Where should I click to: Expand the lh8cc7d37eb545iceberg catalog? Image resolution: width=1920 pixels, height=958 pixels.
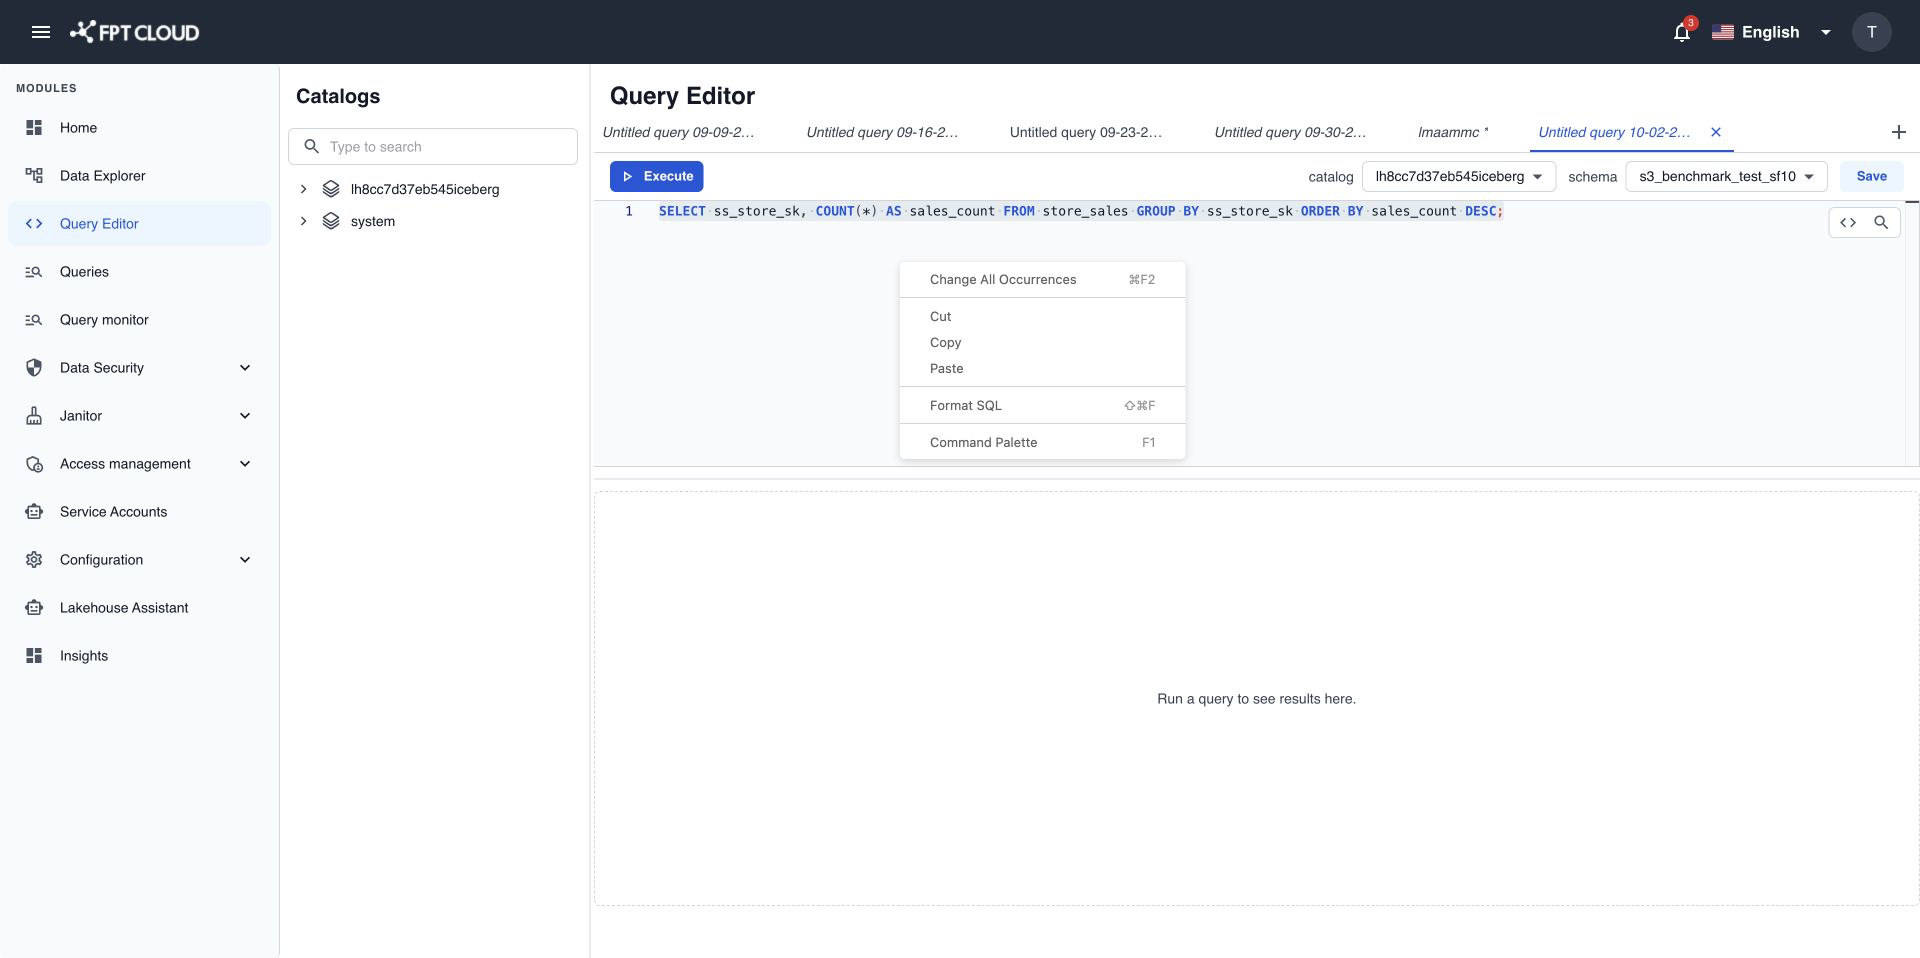click(303, 189)
